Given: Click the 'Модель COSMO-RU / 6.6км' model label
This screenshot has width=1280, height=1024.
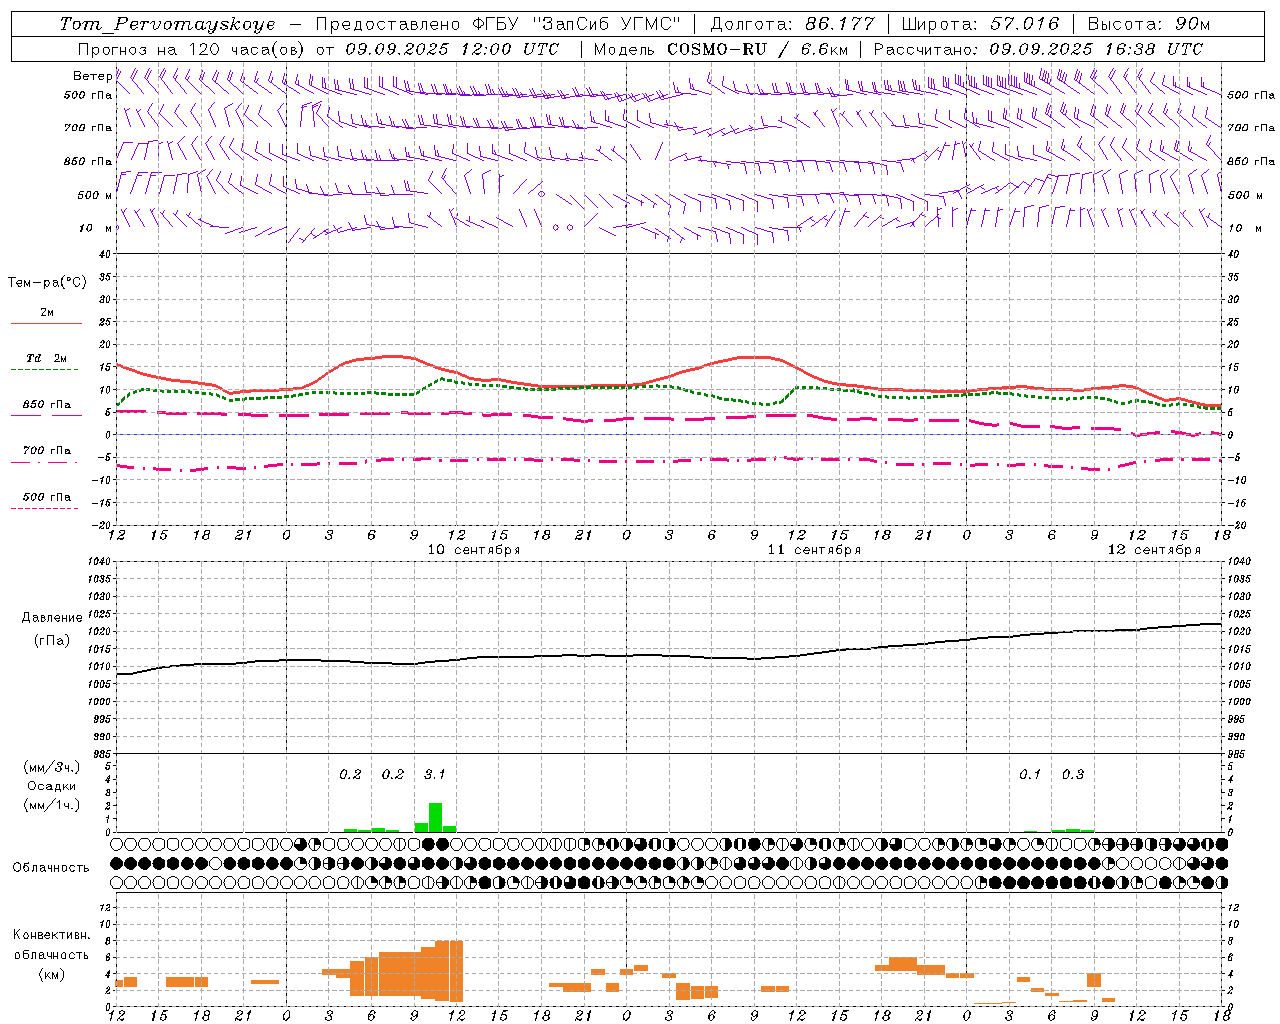Looking at the screenshot, I should coord(720,49).
